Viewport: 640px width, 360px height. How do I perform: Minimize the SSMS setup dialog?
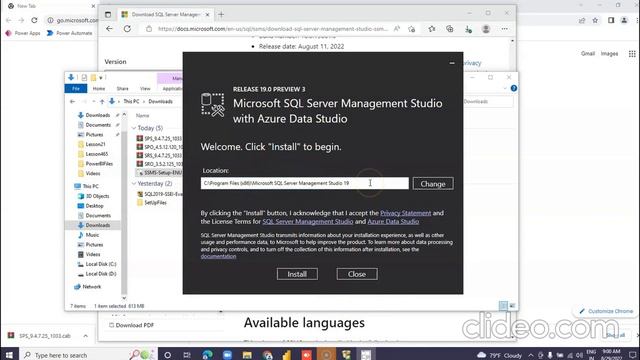452,63
